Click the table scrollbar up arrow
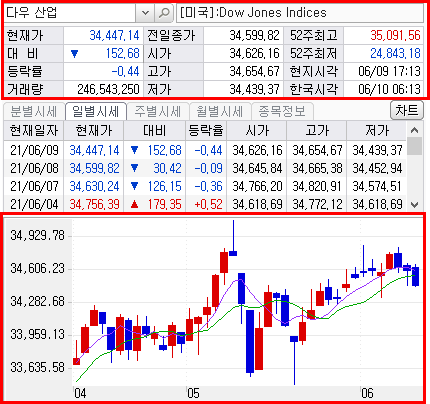 414,130
